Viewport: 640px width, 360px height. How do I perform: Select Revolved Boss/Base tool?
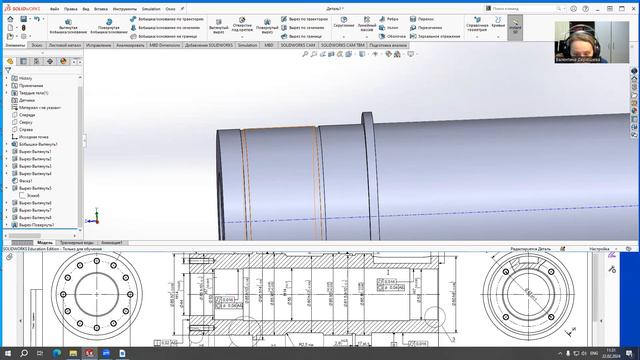[109, 26]
